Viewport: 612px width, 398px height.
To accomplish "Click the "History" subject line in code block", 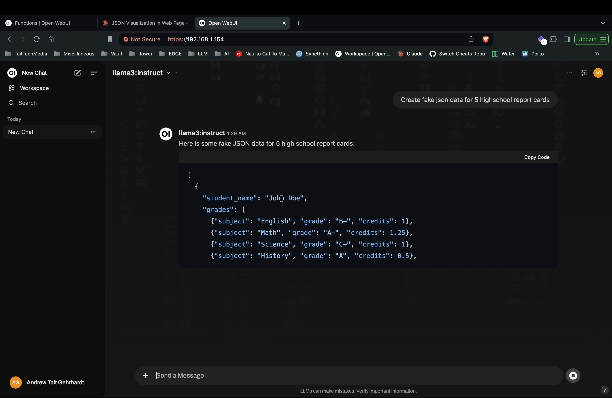I will pyautogui.click(x=314, y=256).
